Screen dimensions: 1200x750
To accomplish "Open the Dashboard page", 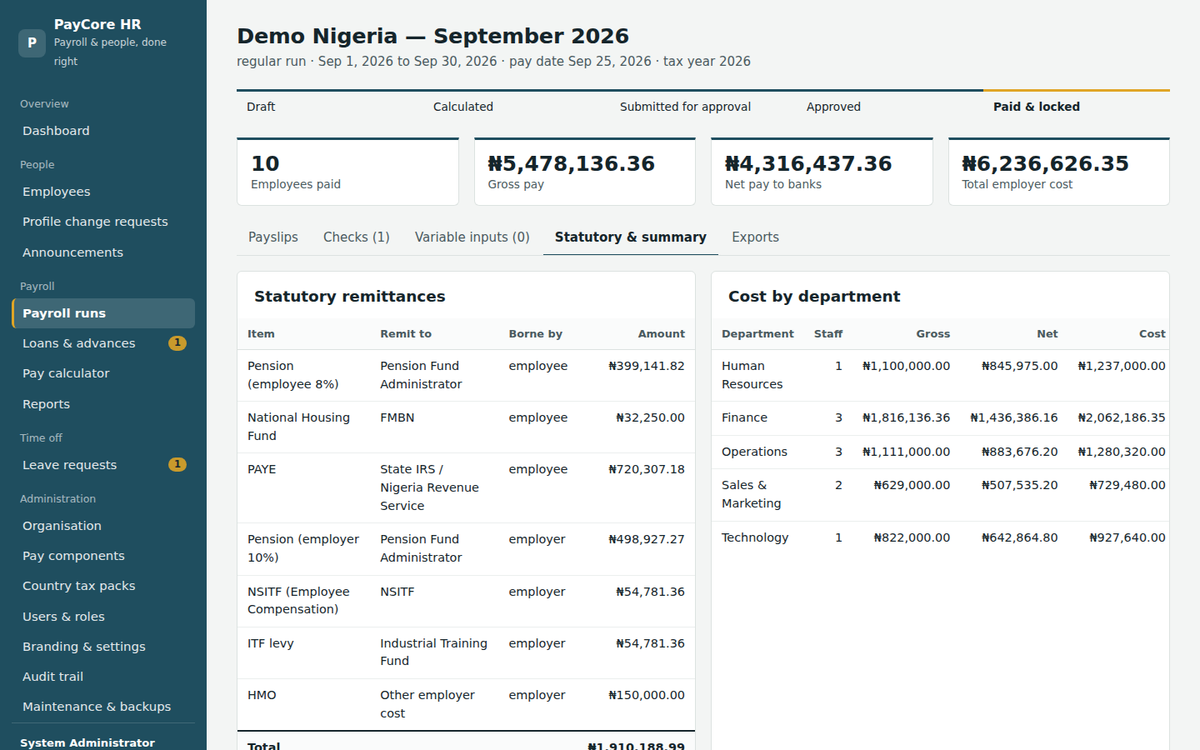I will point(103,131).
